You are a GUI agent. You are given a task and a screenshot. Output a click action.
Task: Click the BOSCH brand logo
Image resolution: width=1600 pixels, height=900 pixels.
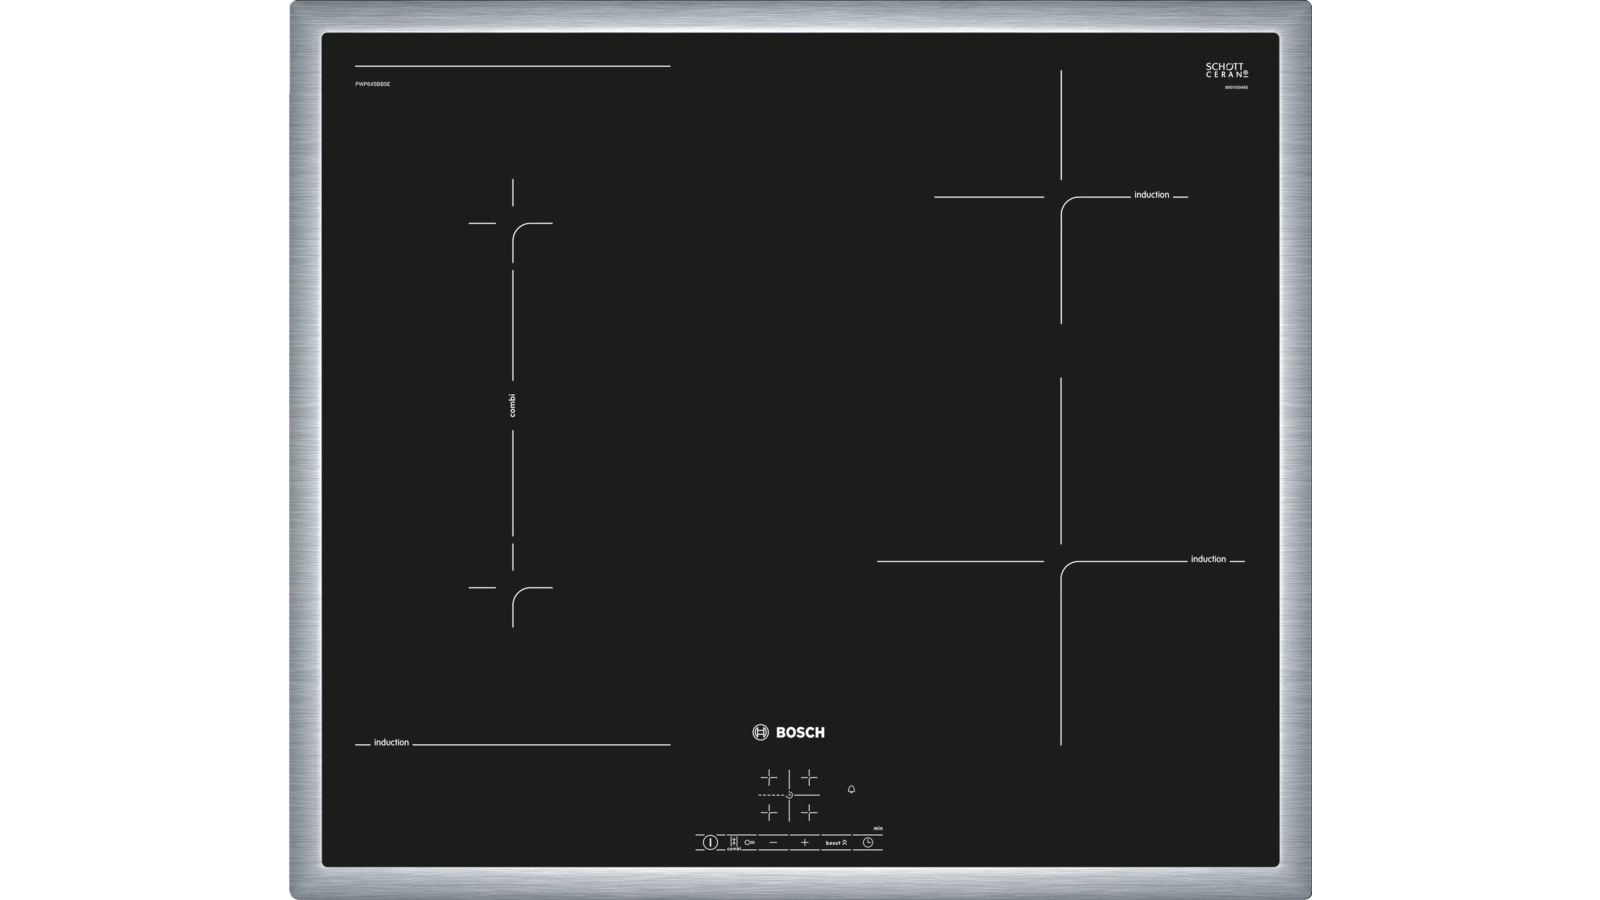(788, 732)
